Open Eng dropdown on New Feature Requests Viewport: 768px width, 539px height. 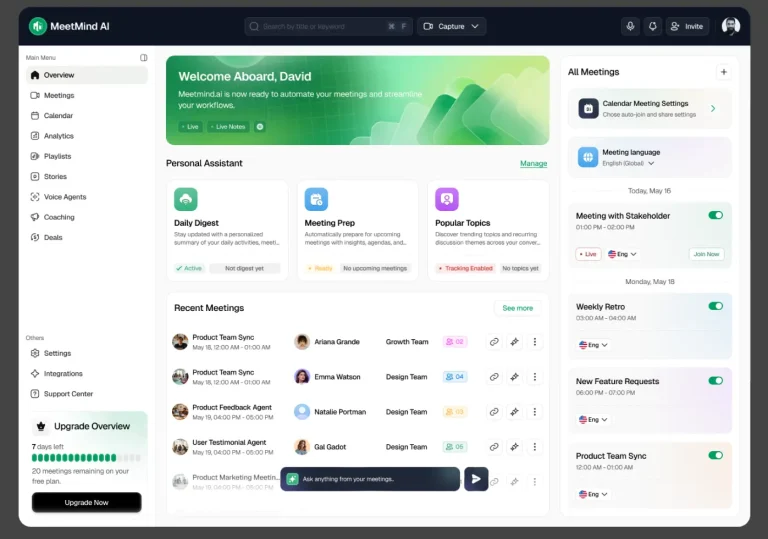[593, 419]
